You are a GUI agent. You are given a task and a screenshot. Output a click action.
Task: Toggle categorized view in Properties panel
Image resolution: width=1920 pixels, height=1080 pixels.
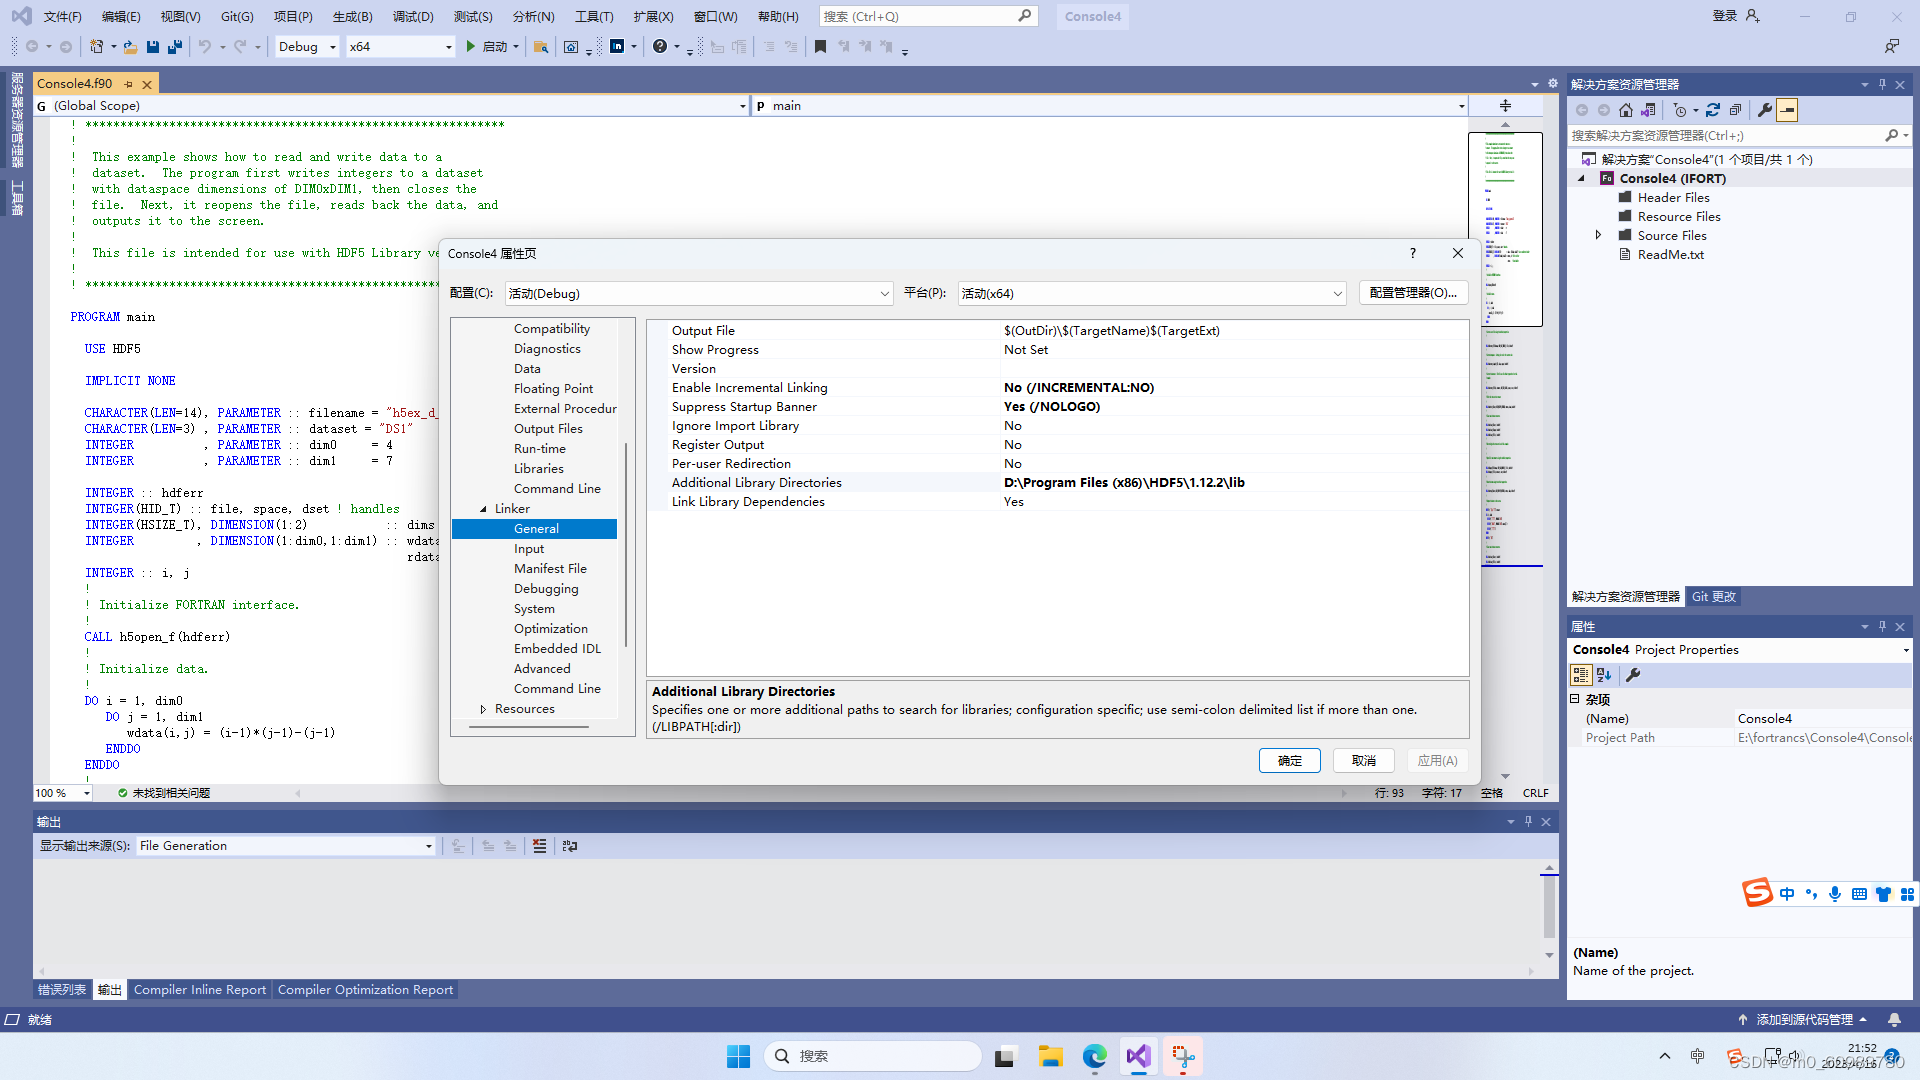1581,675
